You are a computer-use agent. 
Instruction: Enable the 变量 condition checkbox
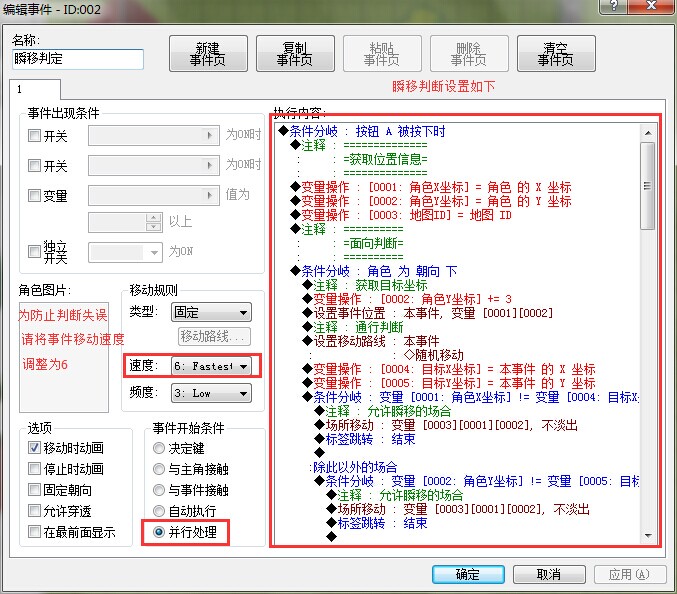34,196
